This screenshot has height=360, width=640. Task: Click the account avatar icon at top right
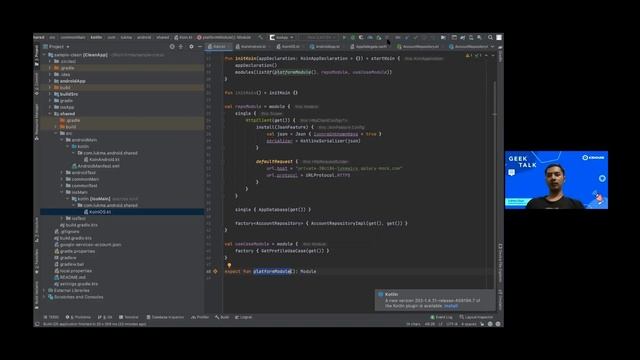tap(499, 37)
